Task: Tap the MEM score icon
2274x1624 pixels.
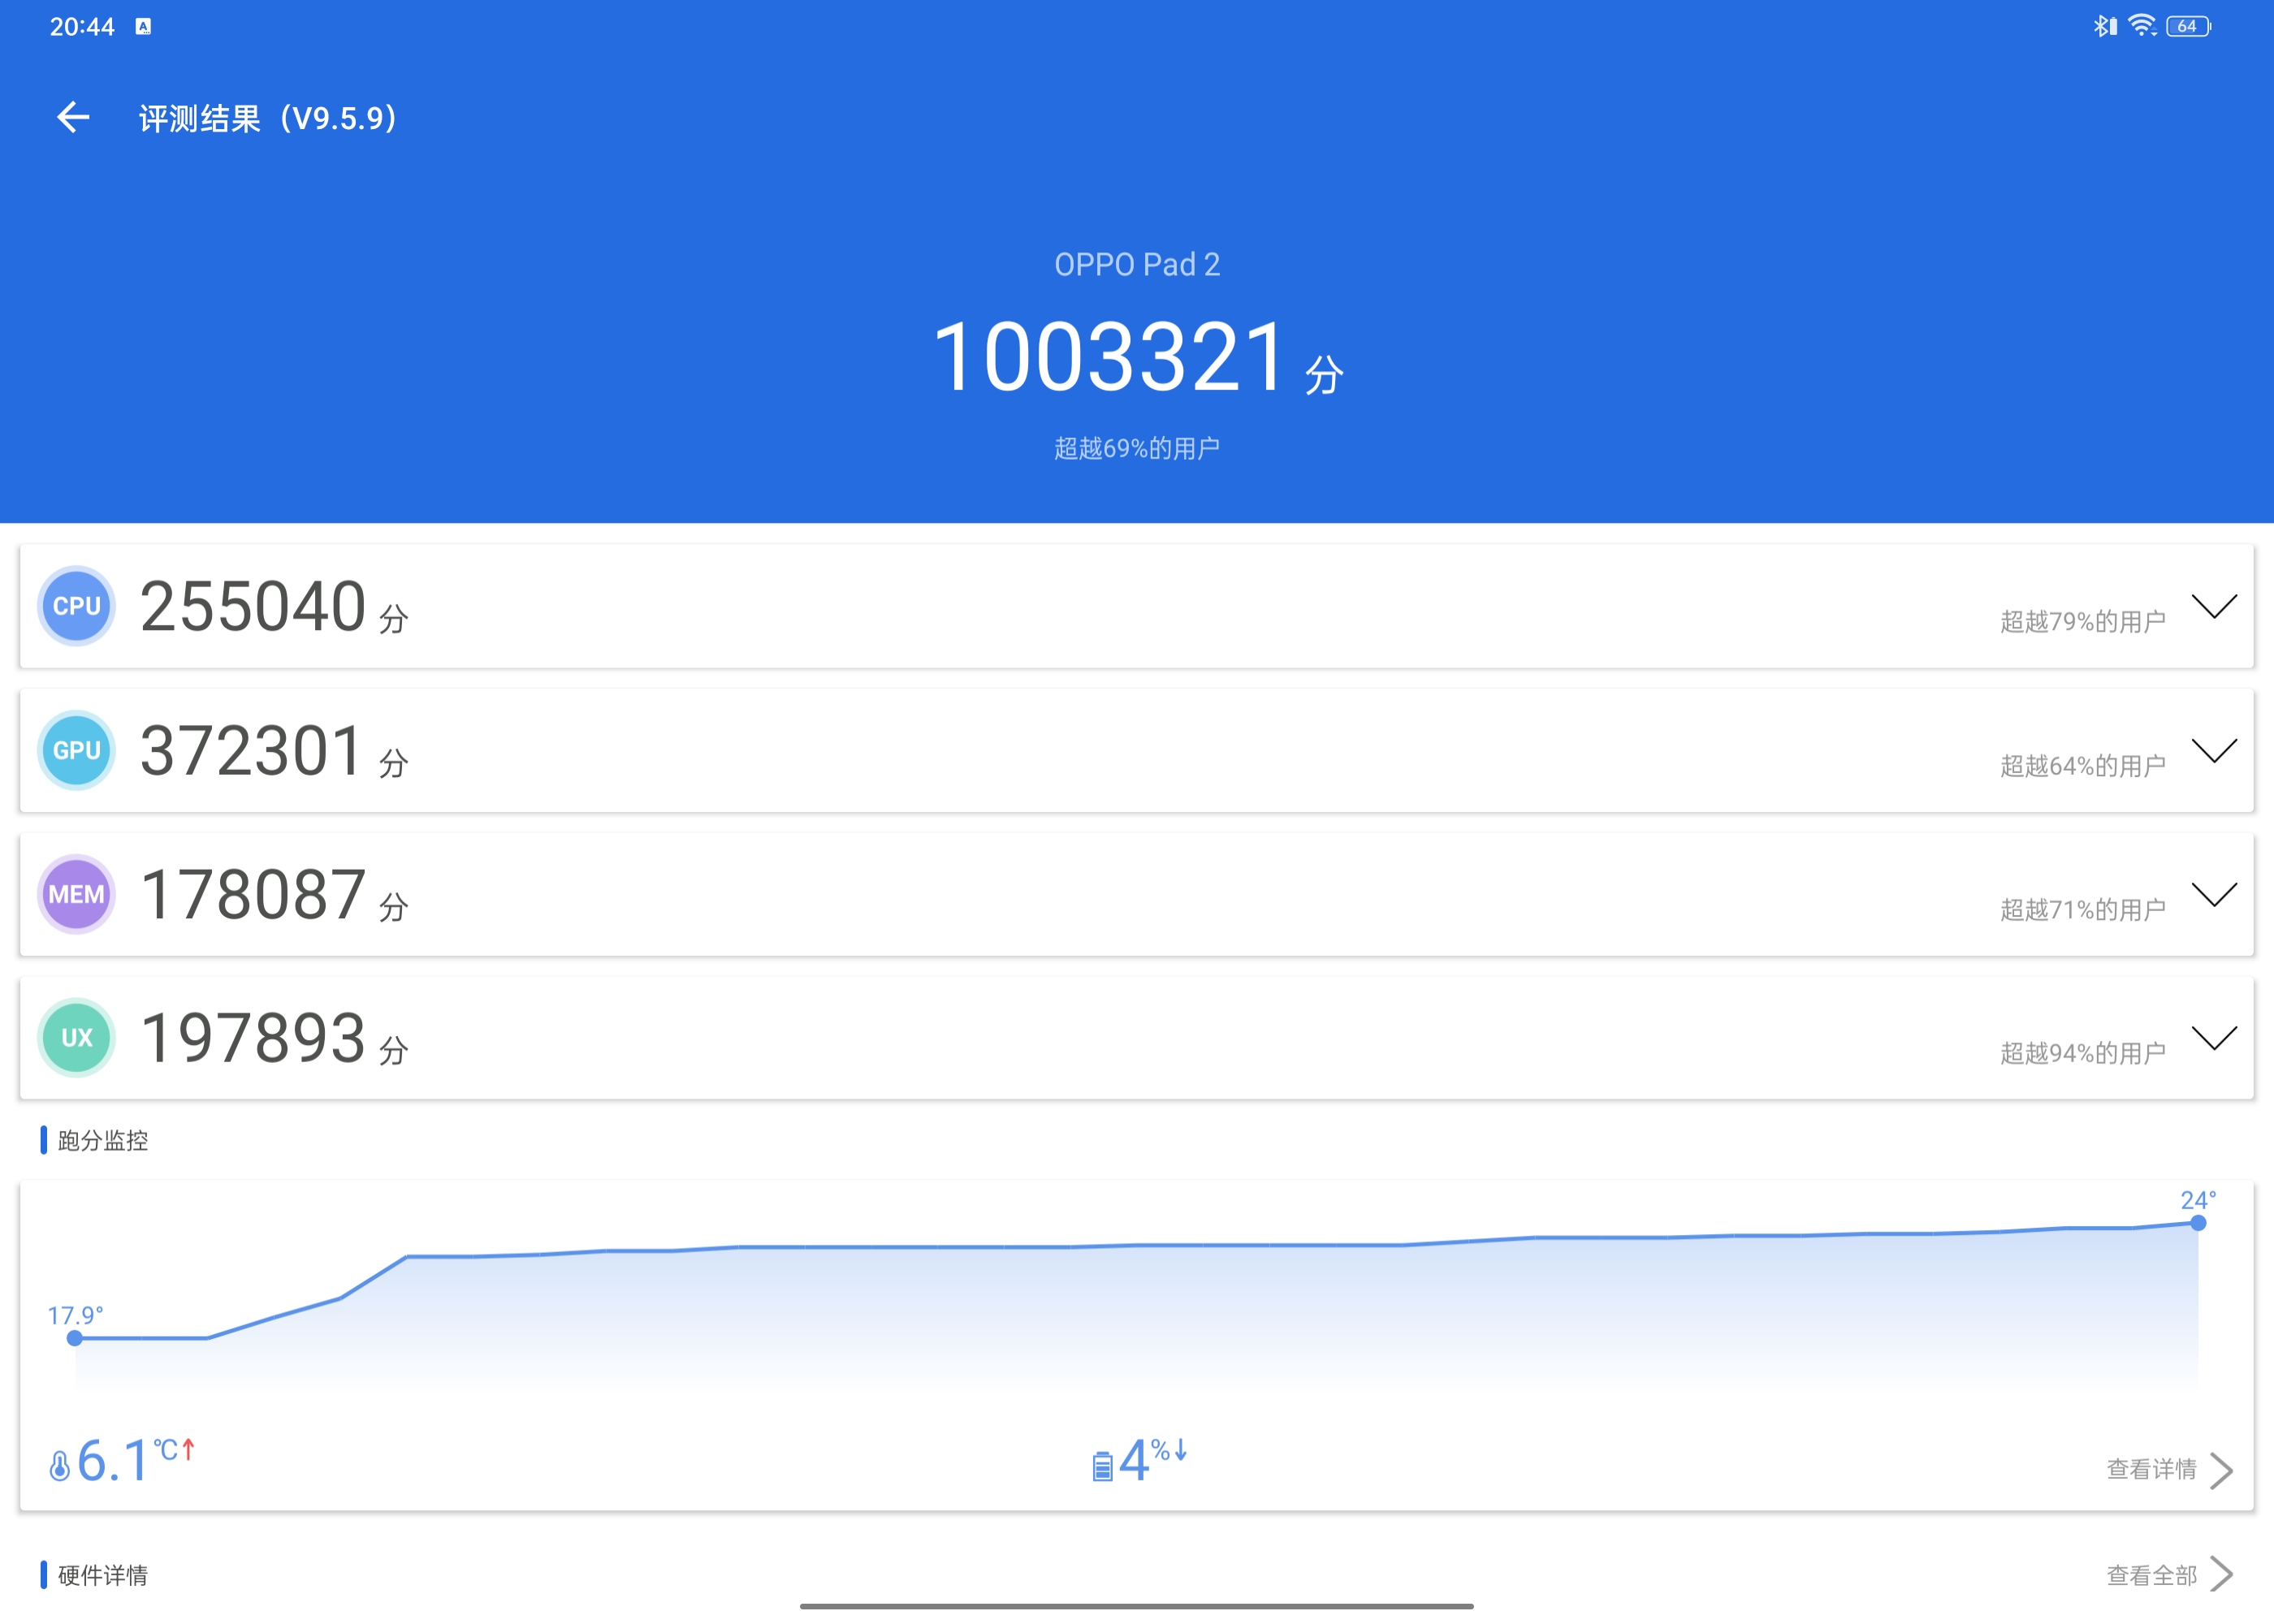Action: [77, 894]
